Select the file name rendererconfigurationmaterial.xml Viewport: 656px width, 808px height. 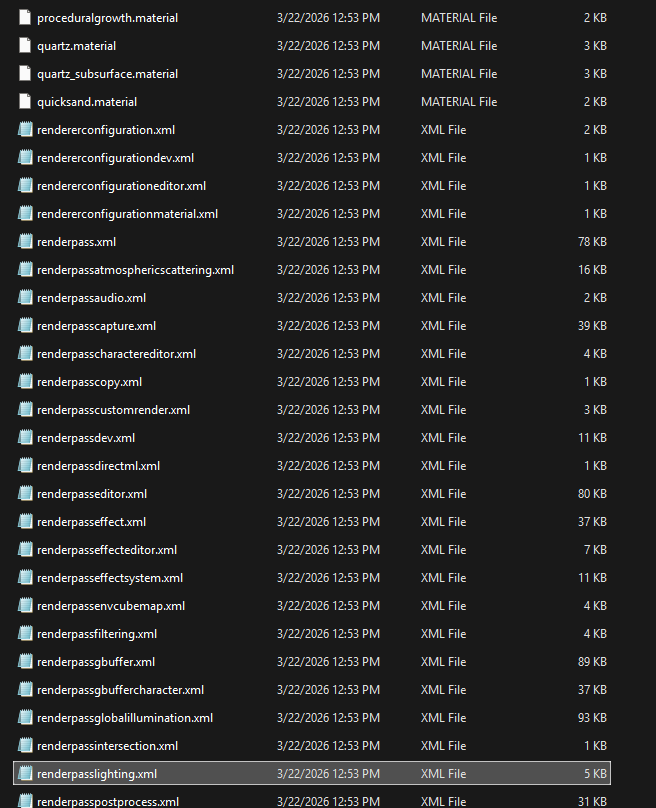[x=127, y=214]
